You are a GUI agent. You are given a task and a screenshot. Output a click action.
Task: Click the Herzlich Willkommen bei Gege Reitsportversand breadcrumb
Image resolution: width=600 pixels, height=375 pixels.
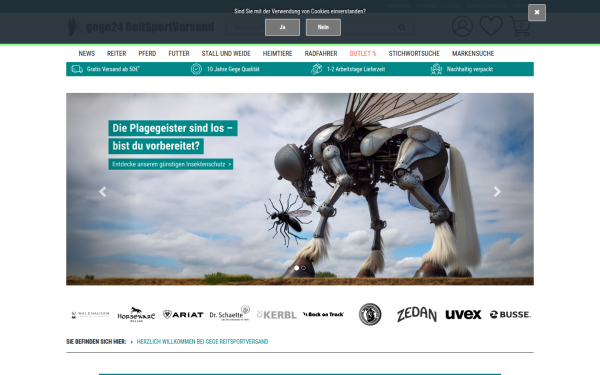pyautogui.click(x=202, y=342)
